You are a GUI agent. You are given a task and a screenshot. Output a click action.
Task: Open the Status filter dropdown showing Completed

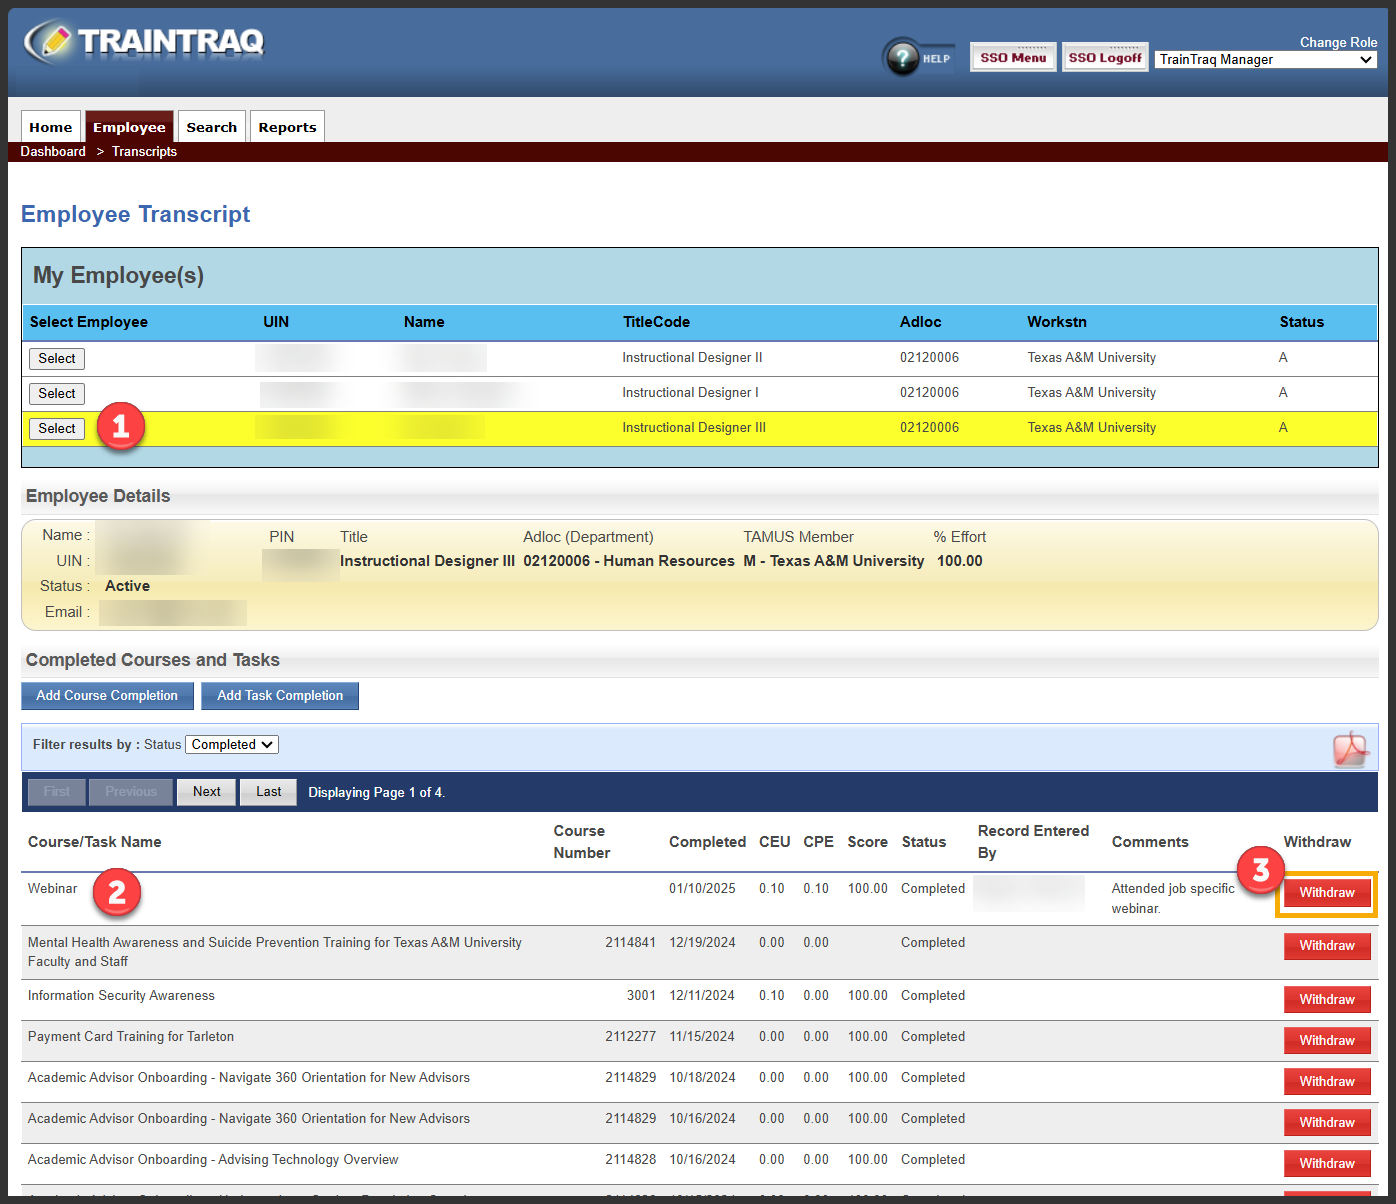click(231, 744)
